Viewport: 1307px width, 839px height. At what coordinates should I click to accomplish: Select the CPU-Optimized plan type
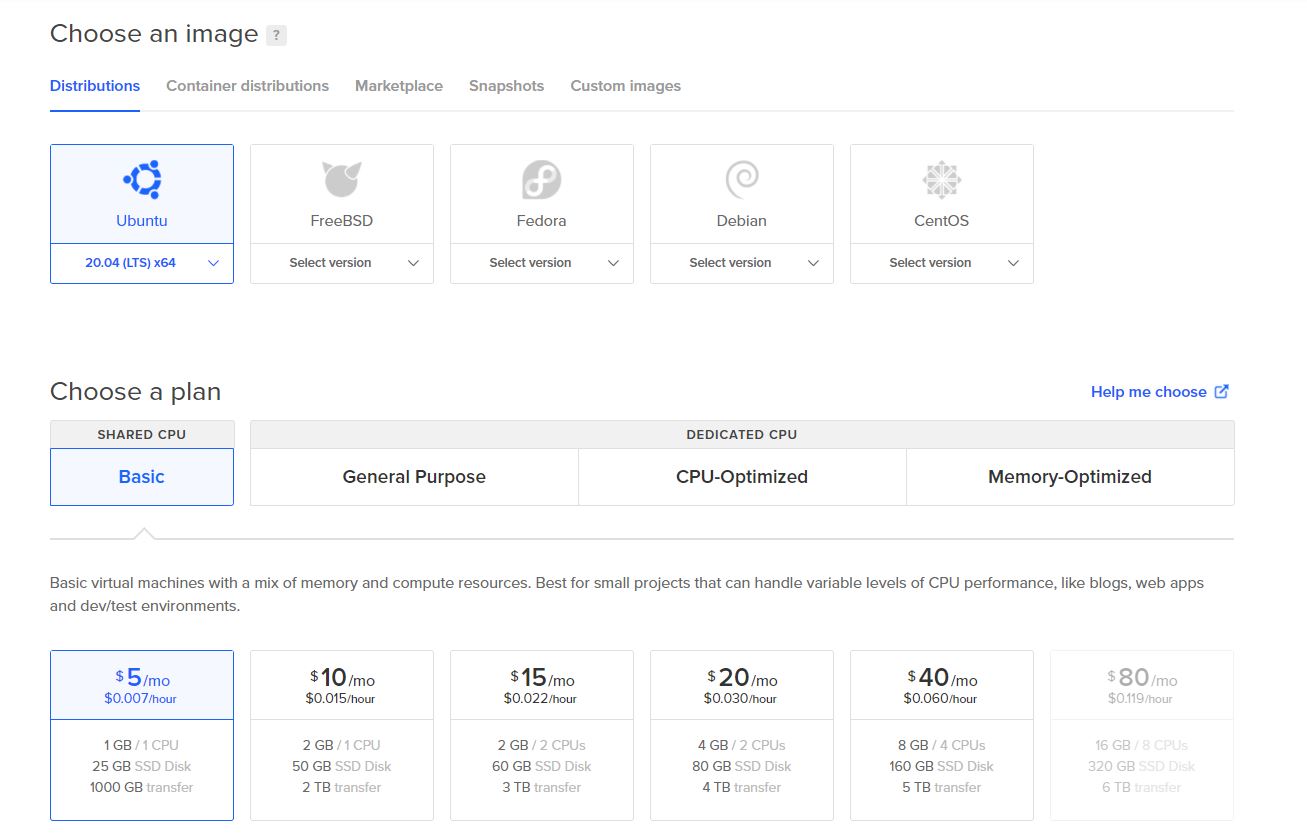tap(742, 477)
